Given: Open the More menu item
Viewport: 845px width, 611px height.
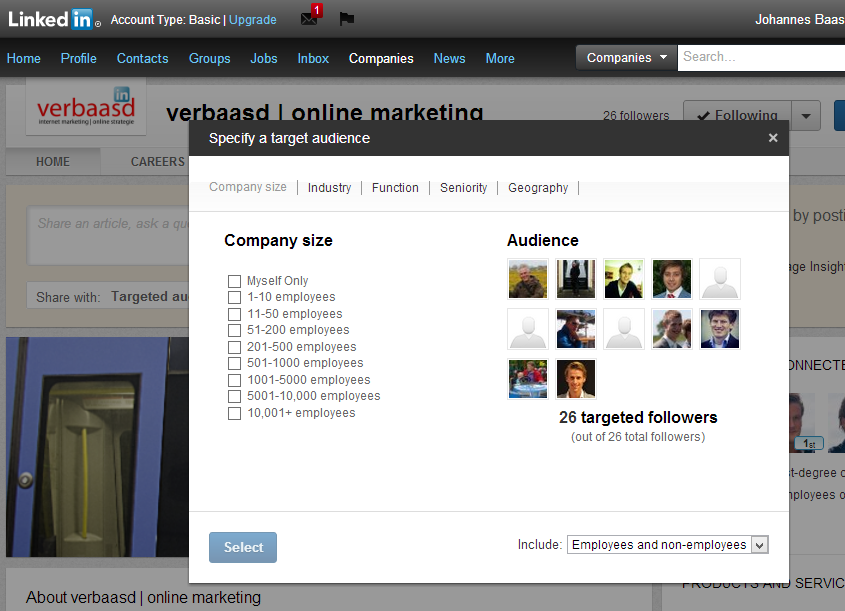Looking at the screenshot, I should pos(500,58).
